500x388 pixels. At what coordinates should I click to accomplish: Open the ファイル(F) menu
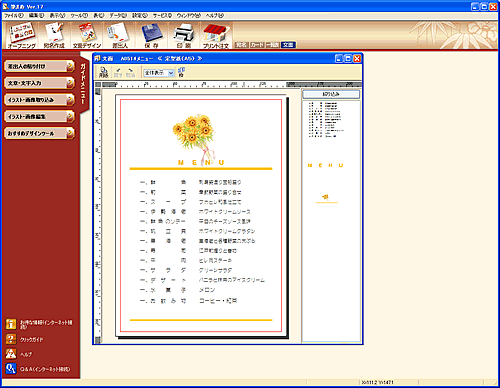(x=14, y=15)
